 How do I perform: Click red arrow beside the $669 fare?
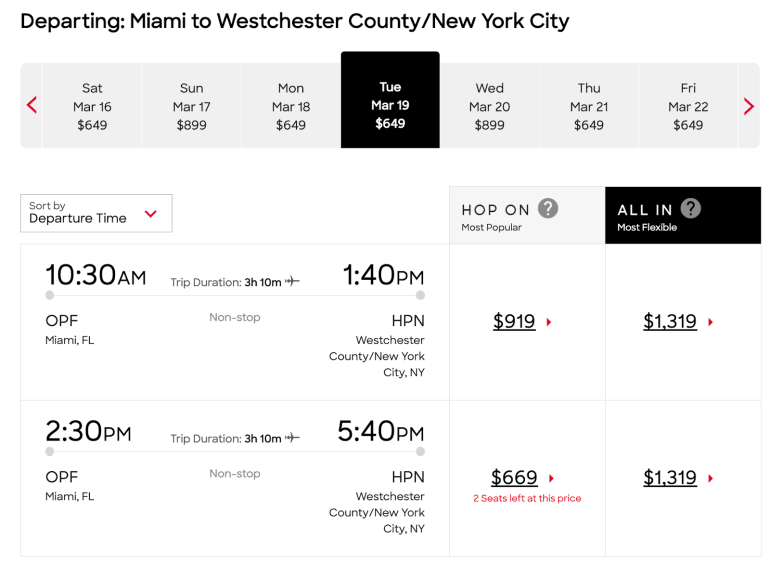[x=552, y=479]
